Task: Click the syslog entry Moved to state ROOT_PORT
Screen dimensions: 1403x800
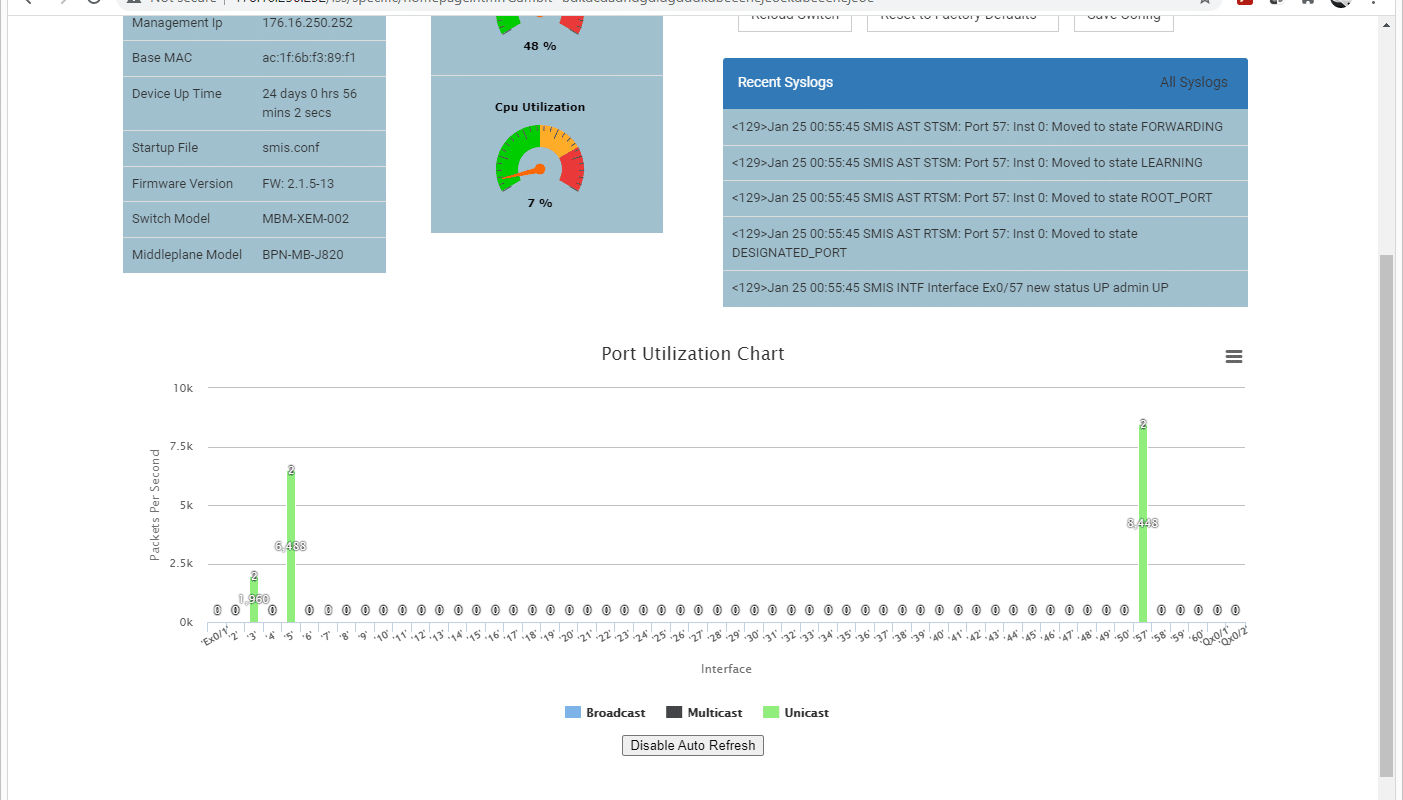Action: (985, 197)
